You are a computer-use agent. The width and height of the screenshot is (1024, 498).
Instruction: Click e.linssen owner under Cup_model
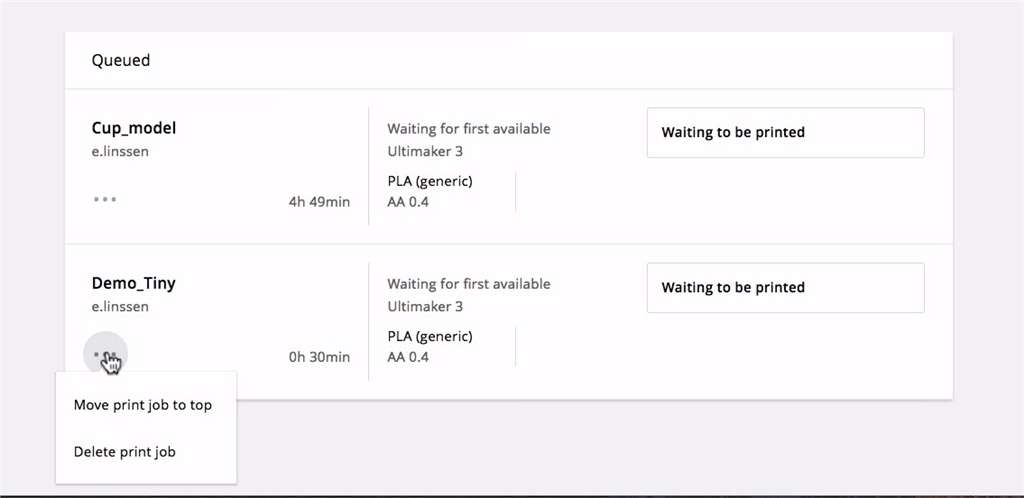(120, 151)
